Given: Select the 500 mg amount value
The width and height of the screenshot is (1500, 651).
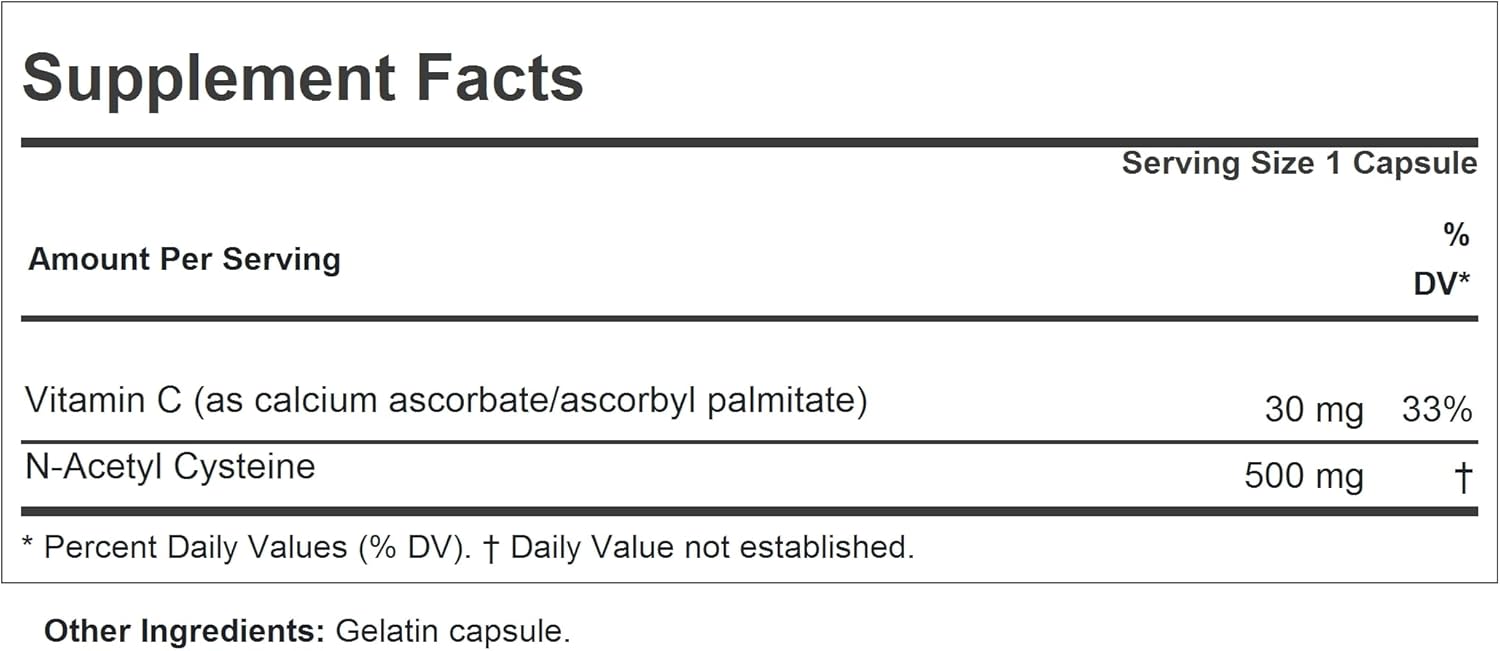Looking at the screenshot, I should 1303,476.
